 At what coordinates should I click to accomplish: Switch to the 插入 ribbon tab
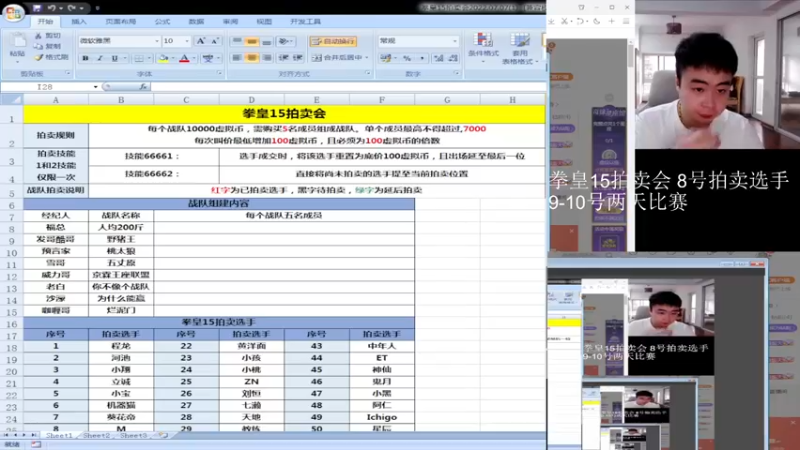(79, 21)
